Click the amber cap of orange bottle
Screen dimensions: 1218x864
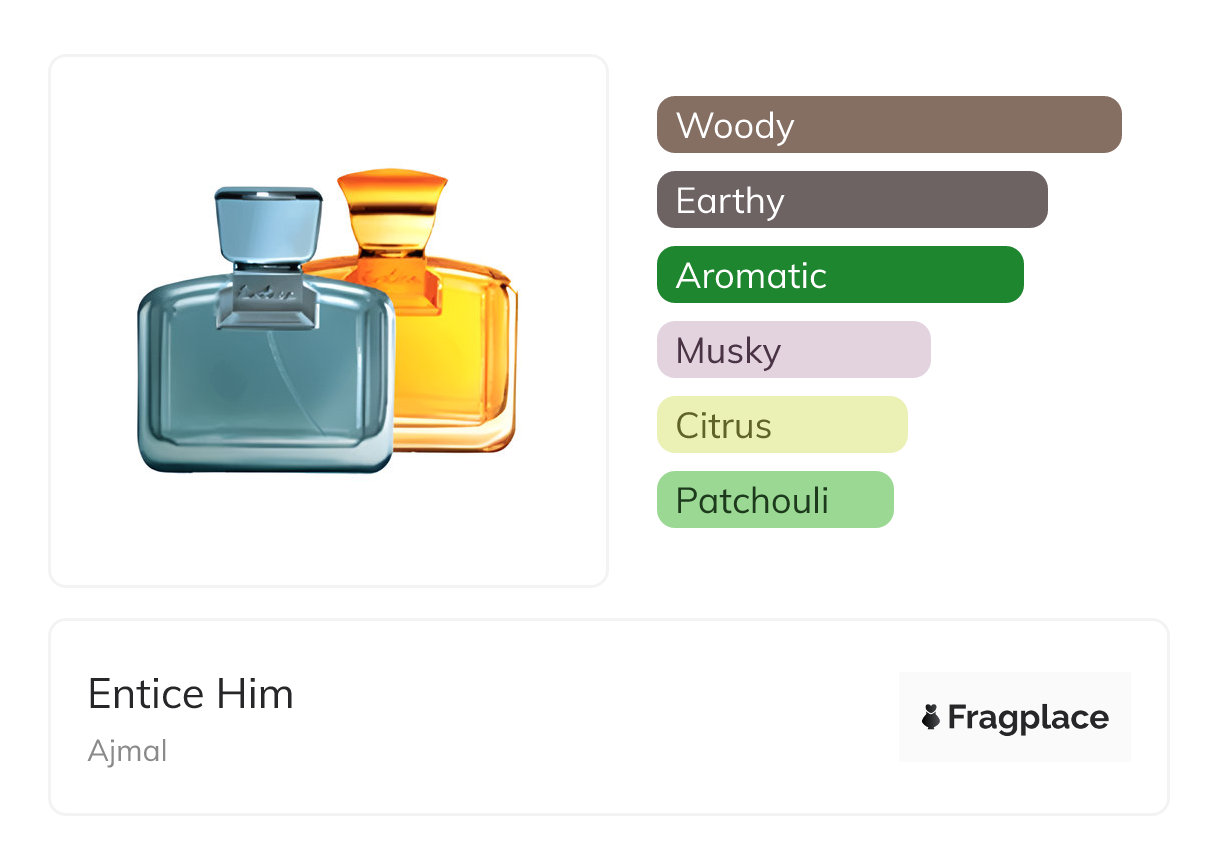coord(391,205)
